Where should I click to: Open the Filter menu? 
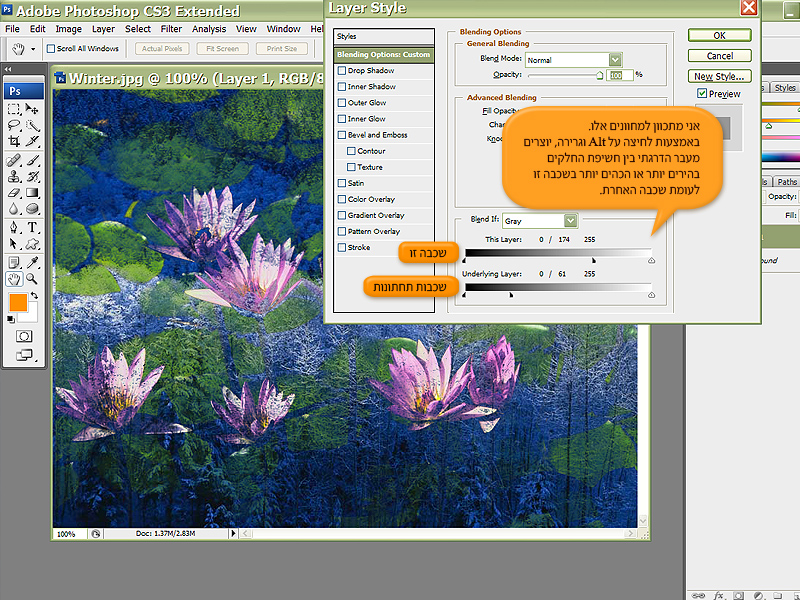(x=171, y=29)
